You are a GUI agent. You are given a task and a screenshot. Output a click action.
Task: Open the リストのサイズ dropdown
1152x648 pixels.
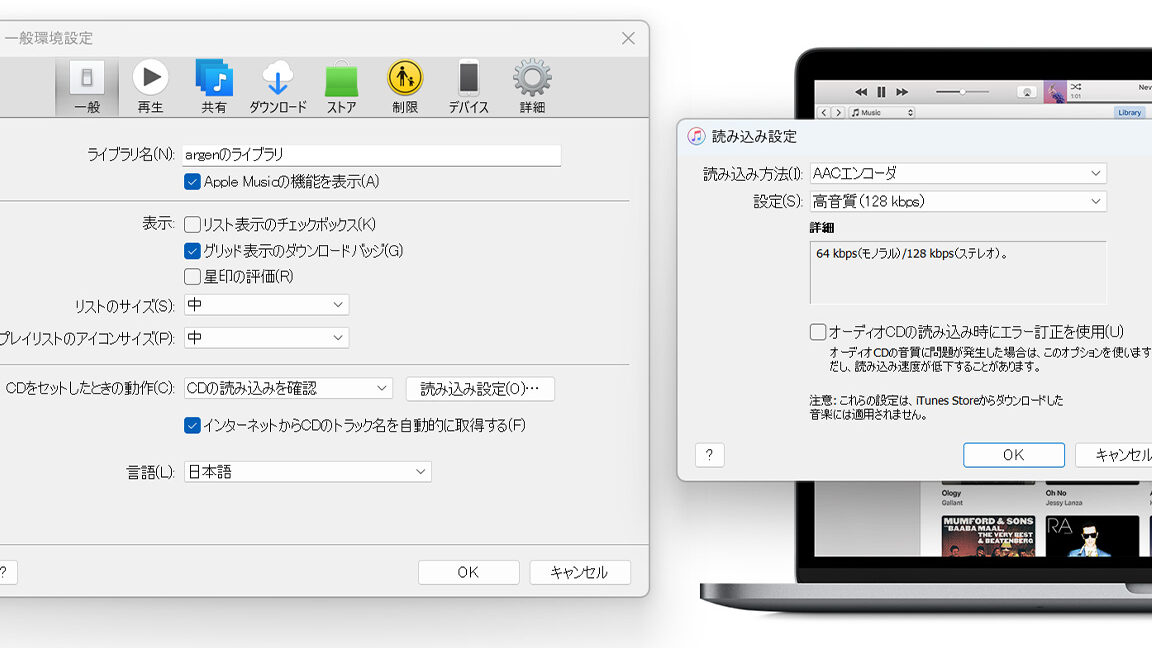point(266,304)
